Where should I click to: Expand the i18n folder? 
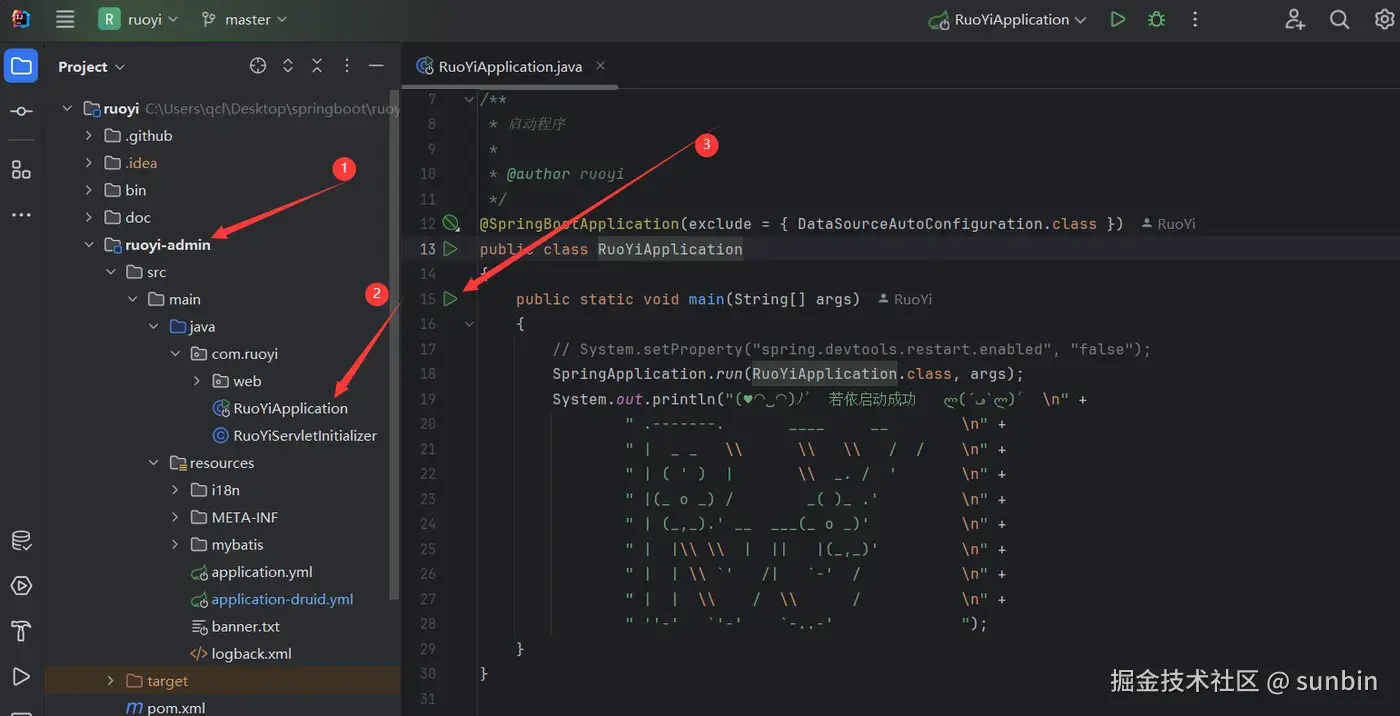coord(176,490)
